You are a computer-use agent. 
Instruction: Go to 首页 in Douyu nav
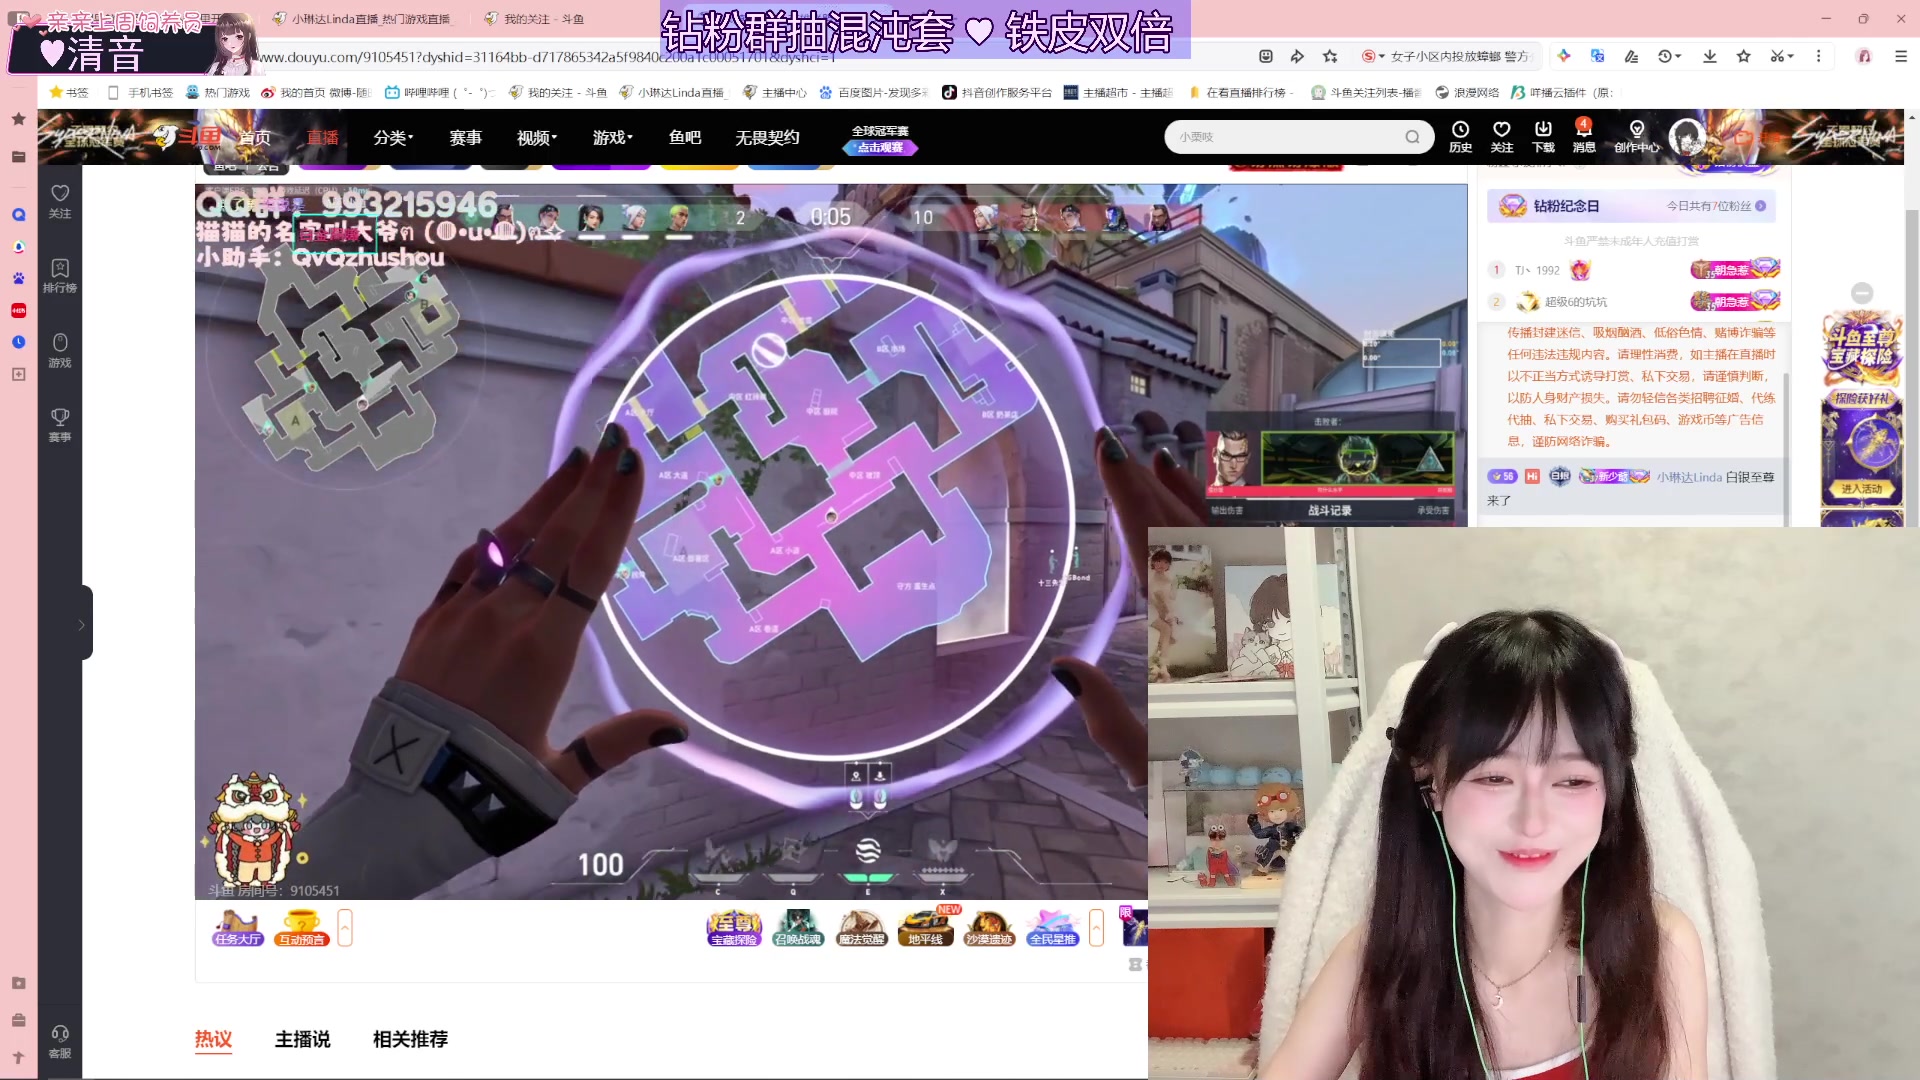point(254,137)
